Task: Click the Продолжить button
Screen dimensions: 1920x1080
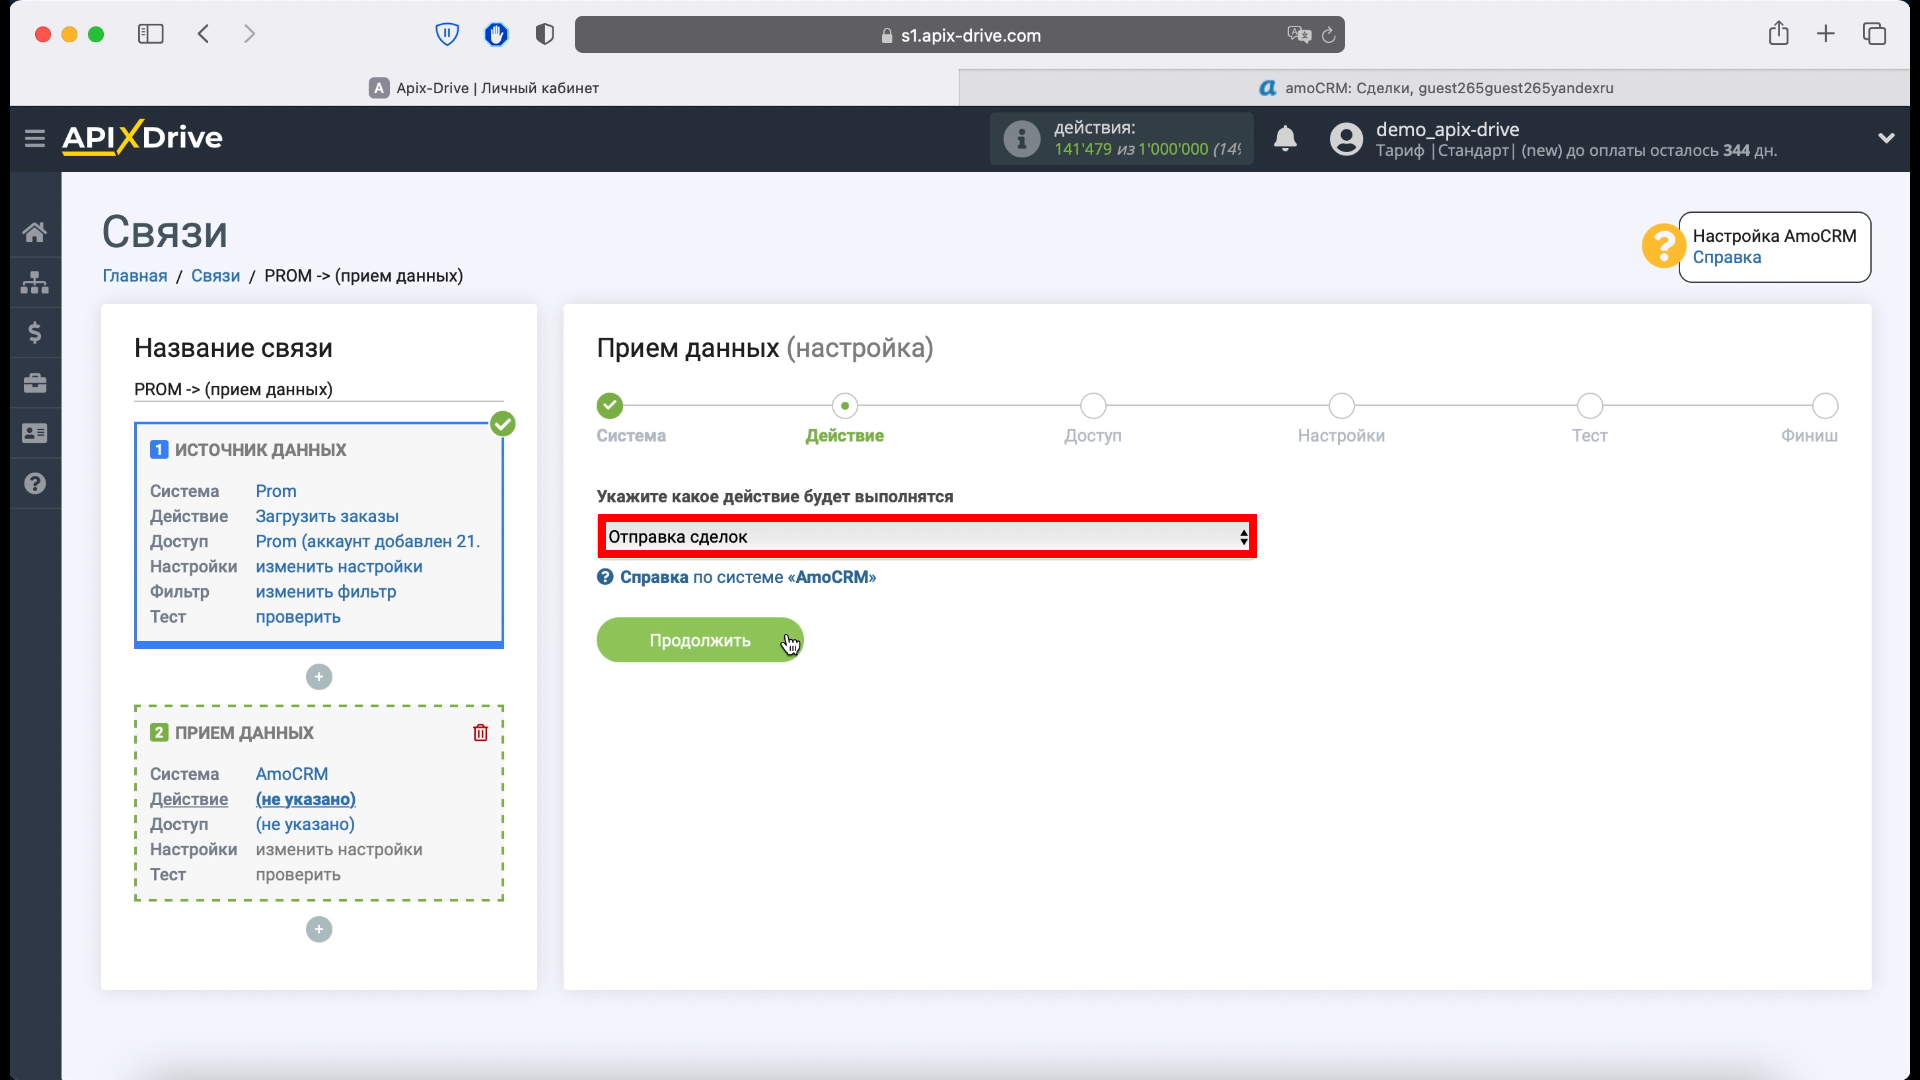Action: [x=700, y=640]
